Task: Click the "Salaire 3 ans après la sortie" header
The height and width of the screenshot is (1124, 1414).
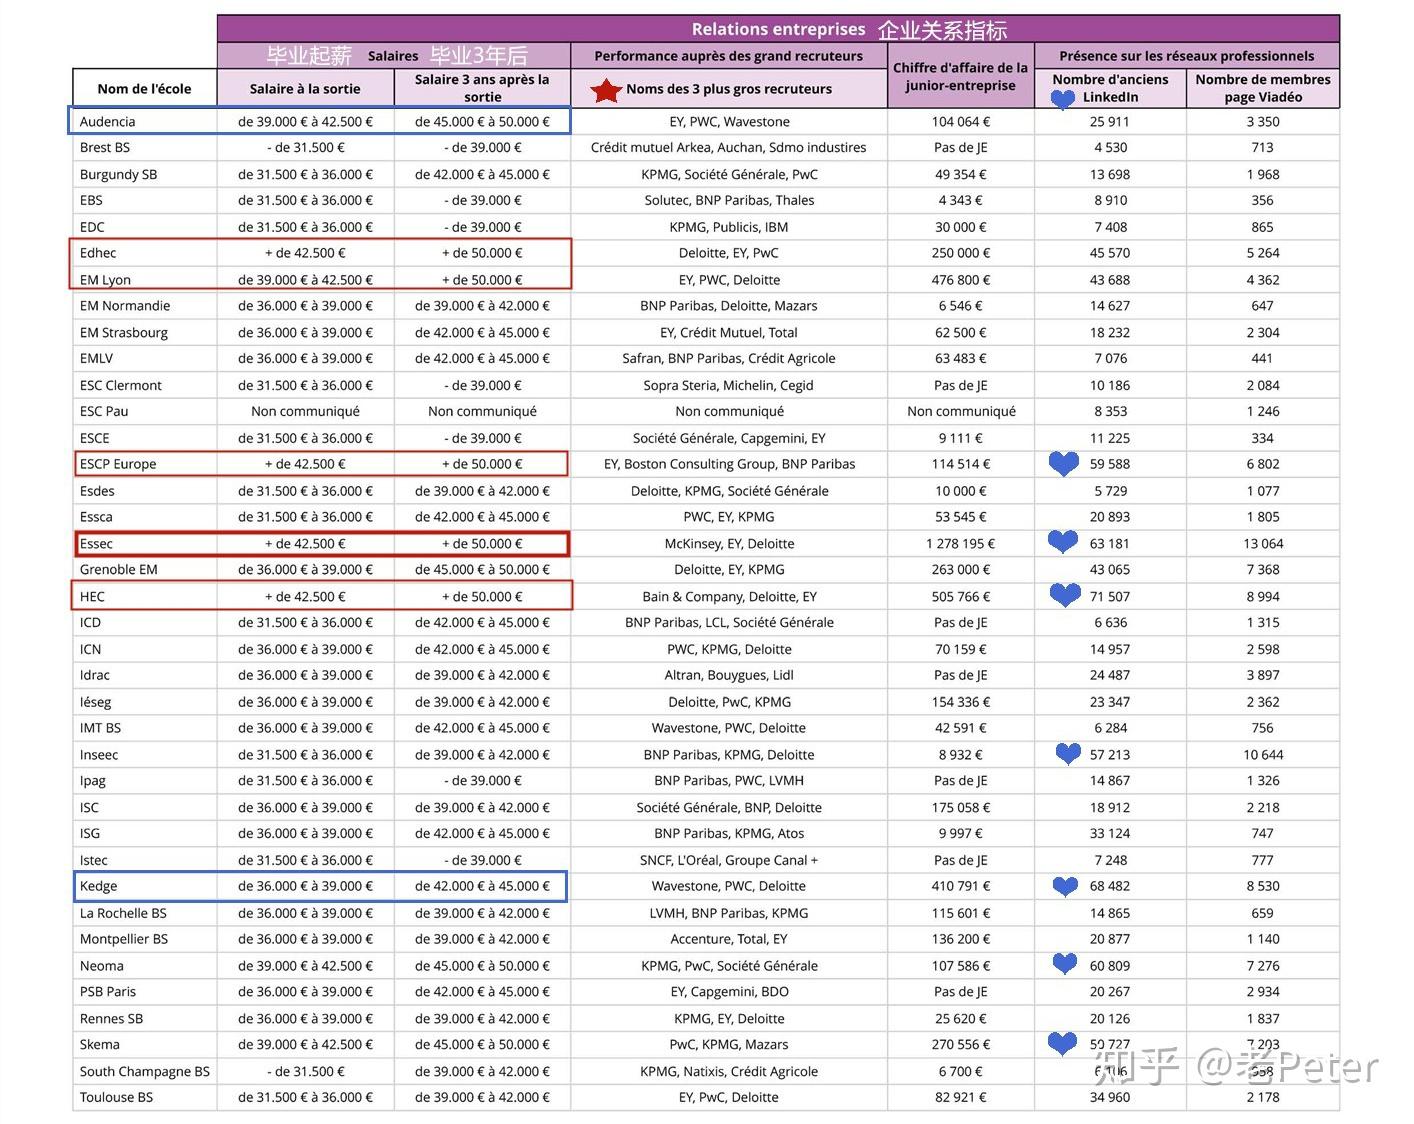Action: point(482,88)
